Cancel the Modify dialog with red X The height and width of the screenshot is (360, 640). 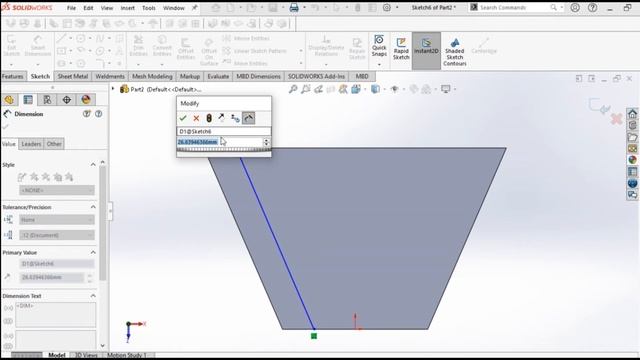coord(196,118)
